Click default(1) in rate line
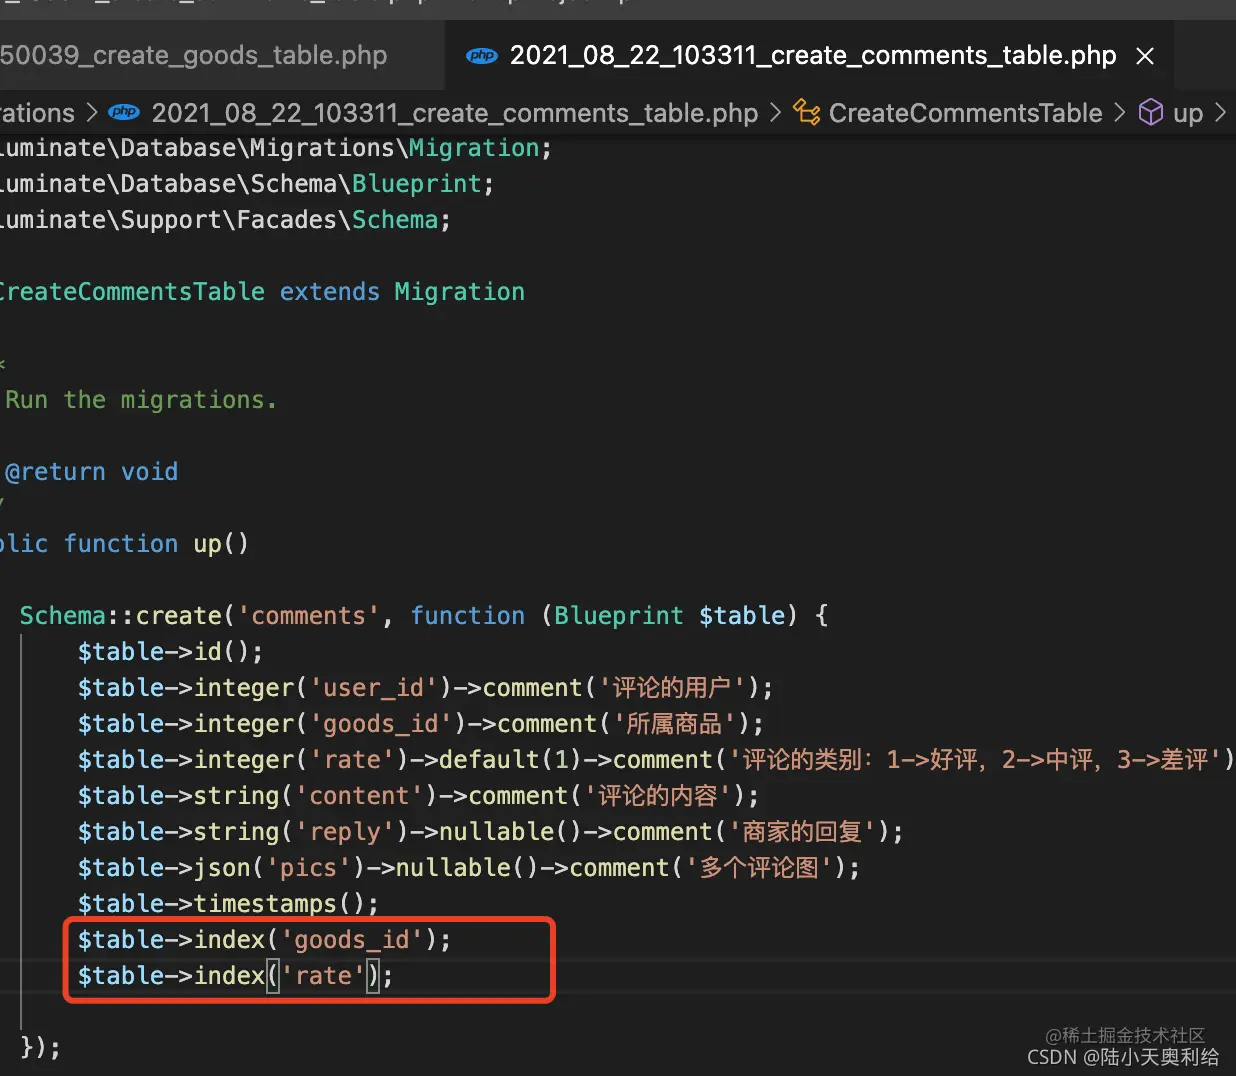Screen dimensions: 1236x1076 click(x=510, y=760)
